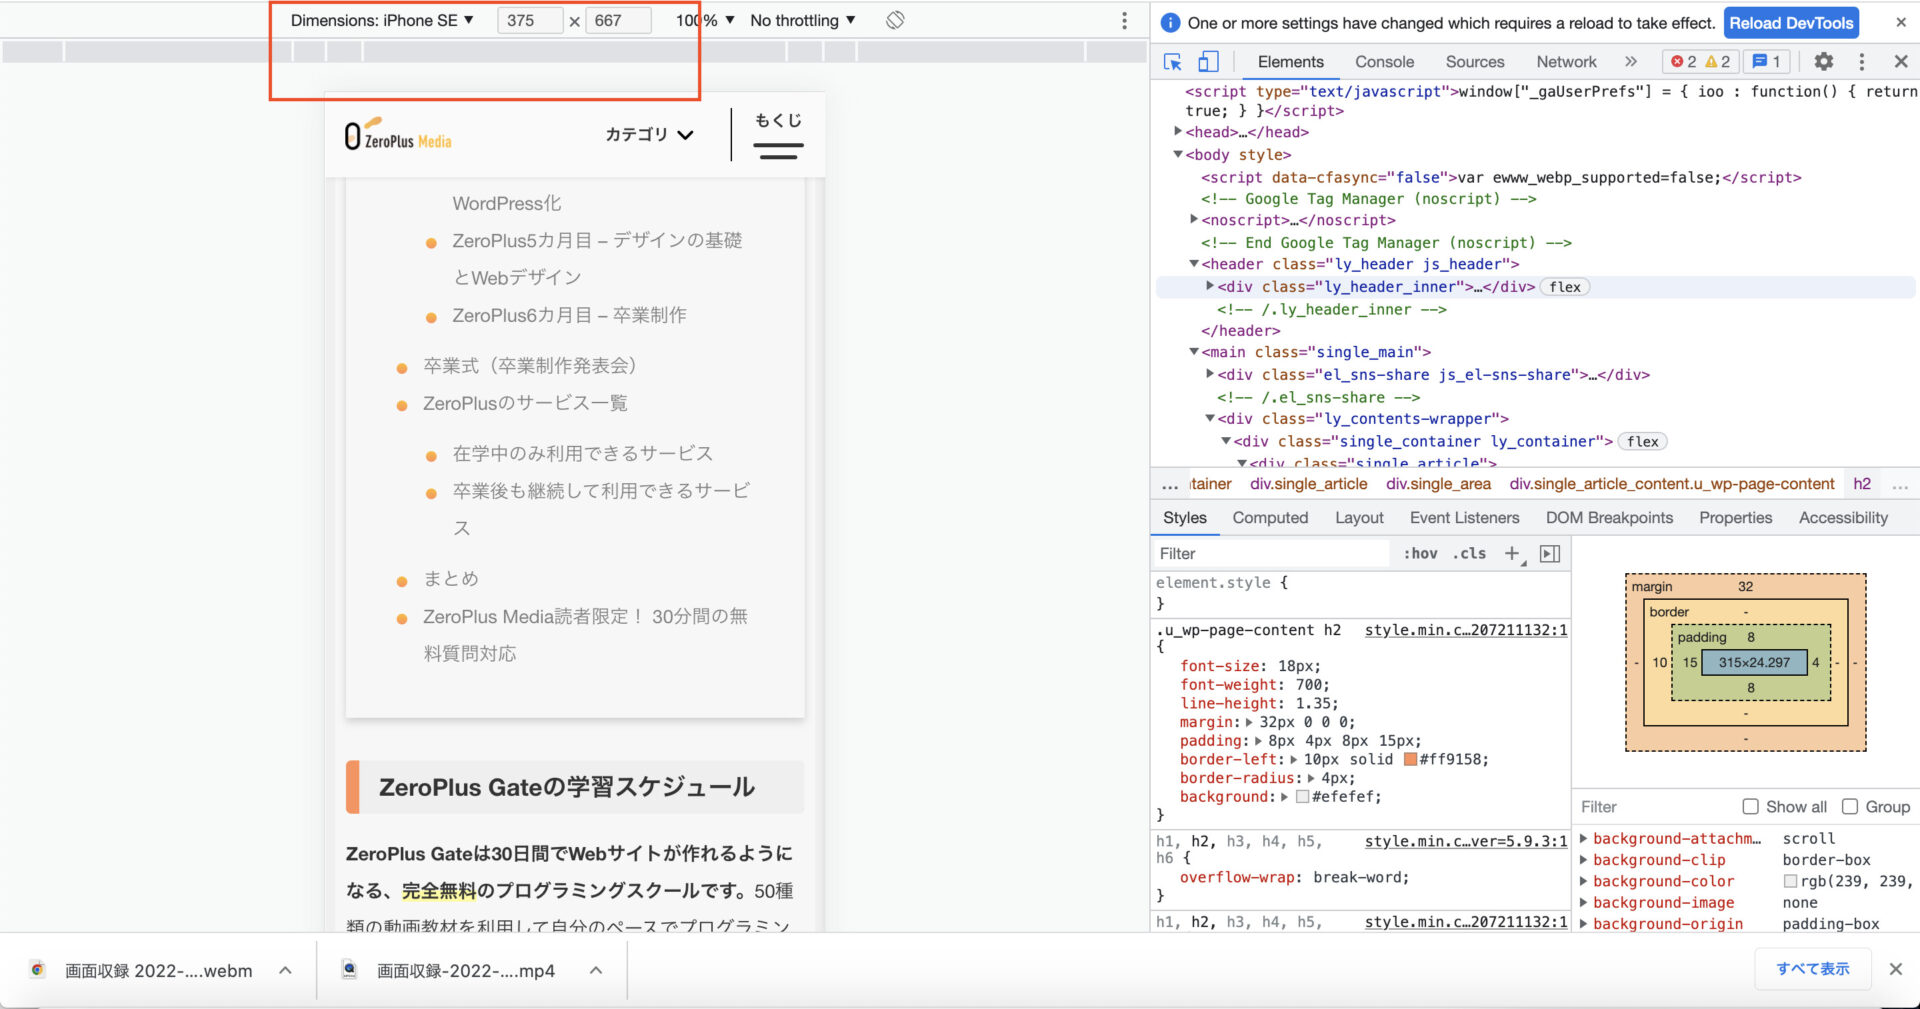Screen dimensions: 1920x1009
Task: Expand the ly_header_inner div node
Action: pyautogui.click(x=1210, y=286)
